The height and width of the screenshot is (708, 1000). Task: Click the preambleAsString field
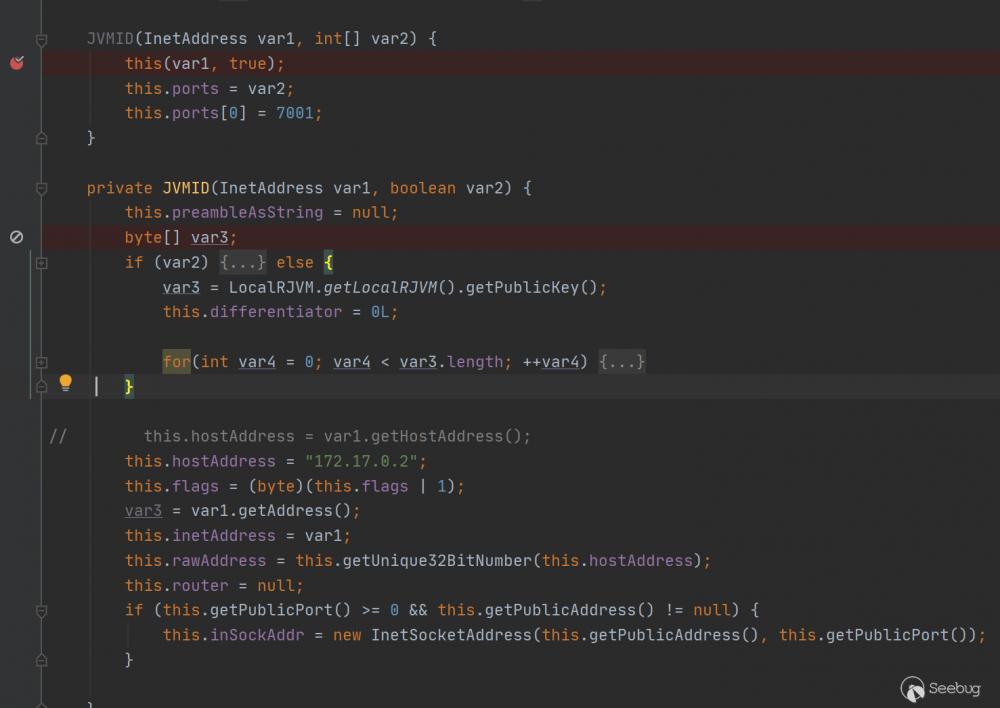(x=247, y=212)
